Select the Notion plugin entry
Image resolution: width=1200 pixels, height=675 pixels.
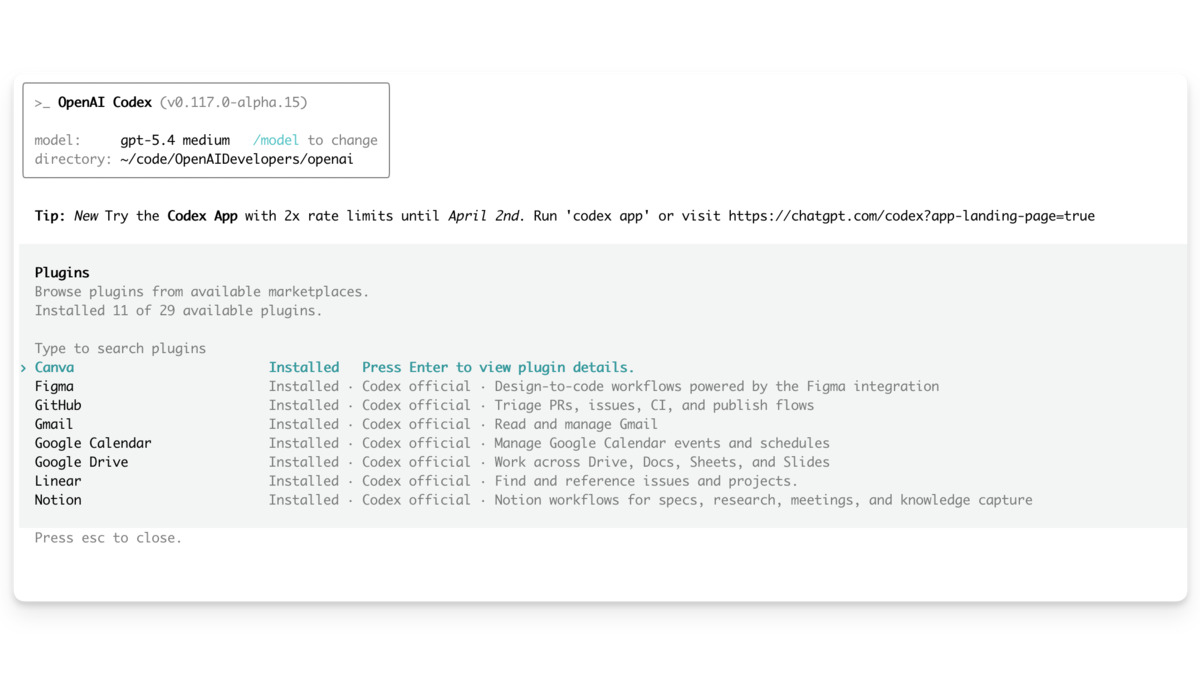tap(57, 500)
